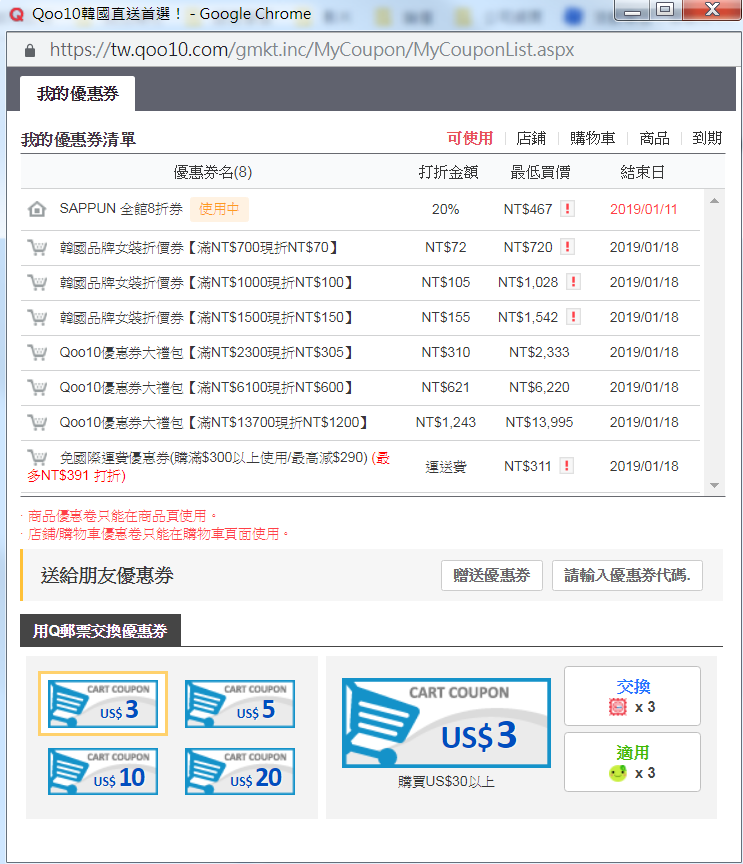Switch to the 購物車 coupon filter
Image resolution: width=743 pixels, height=864 pixels.
click(593, 138)
